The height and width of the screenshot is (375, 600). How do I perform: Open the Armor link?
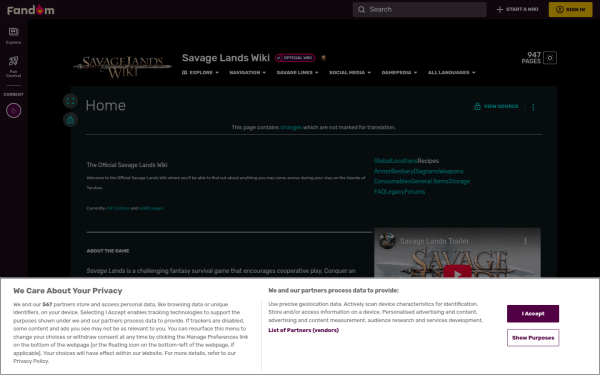click(382, 171)
